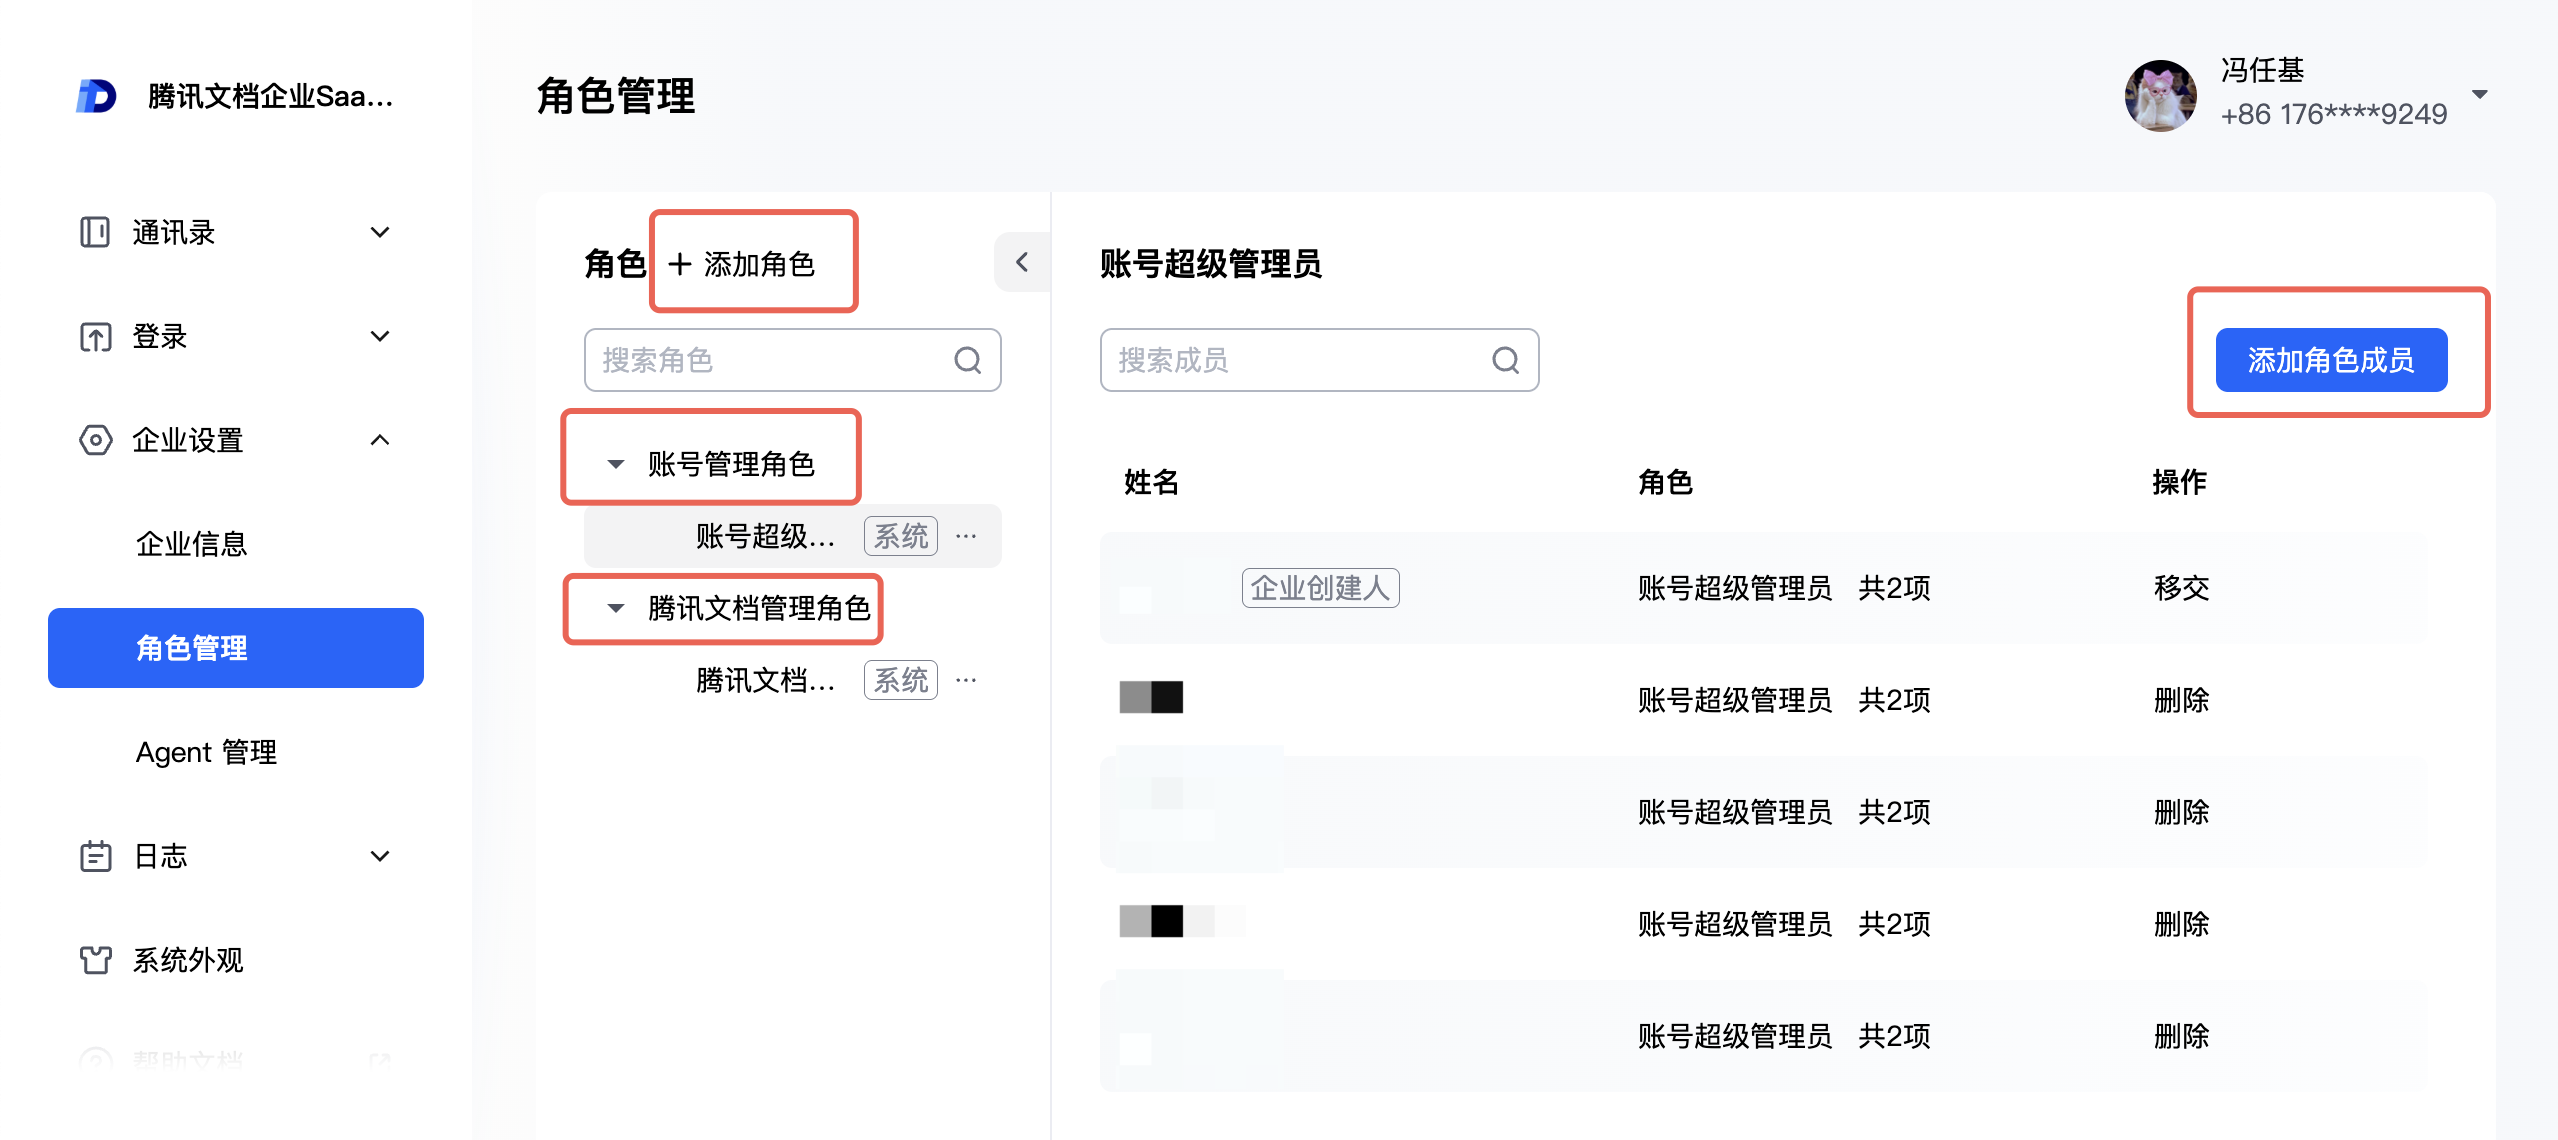Click the 系统外观 shirt icon
The width and height of the screenshot is (2558, 1140).
pyautogui.click(x=95, y=960)
